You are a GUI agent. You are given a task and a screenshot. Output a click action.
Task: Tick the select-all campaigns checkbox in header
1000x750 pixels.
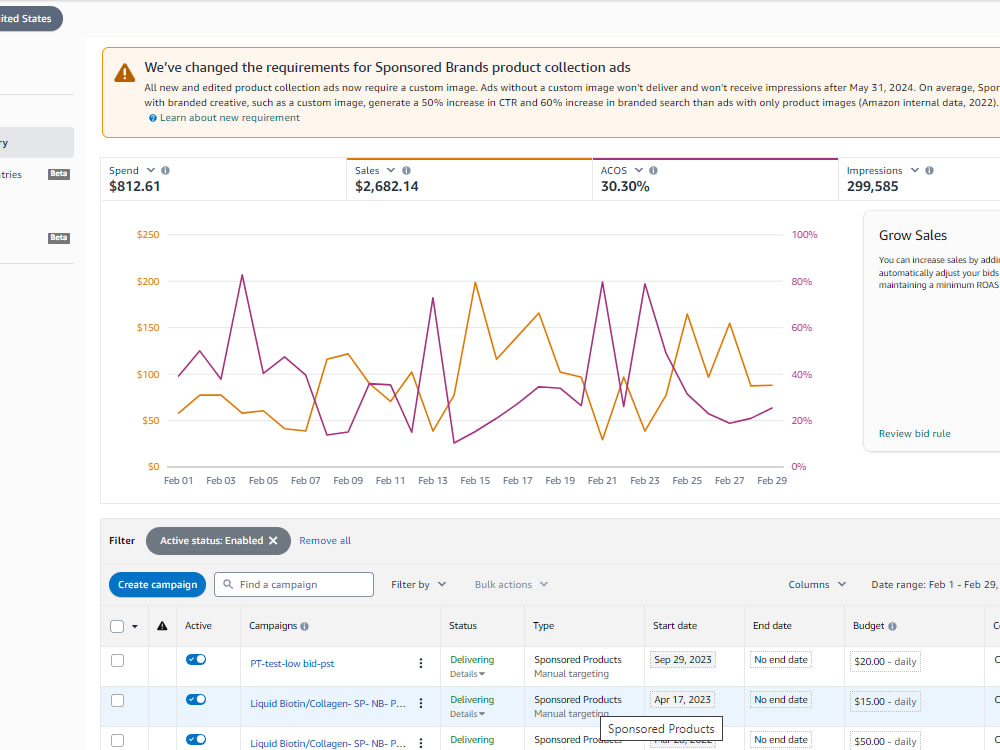tap(117, 626)
